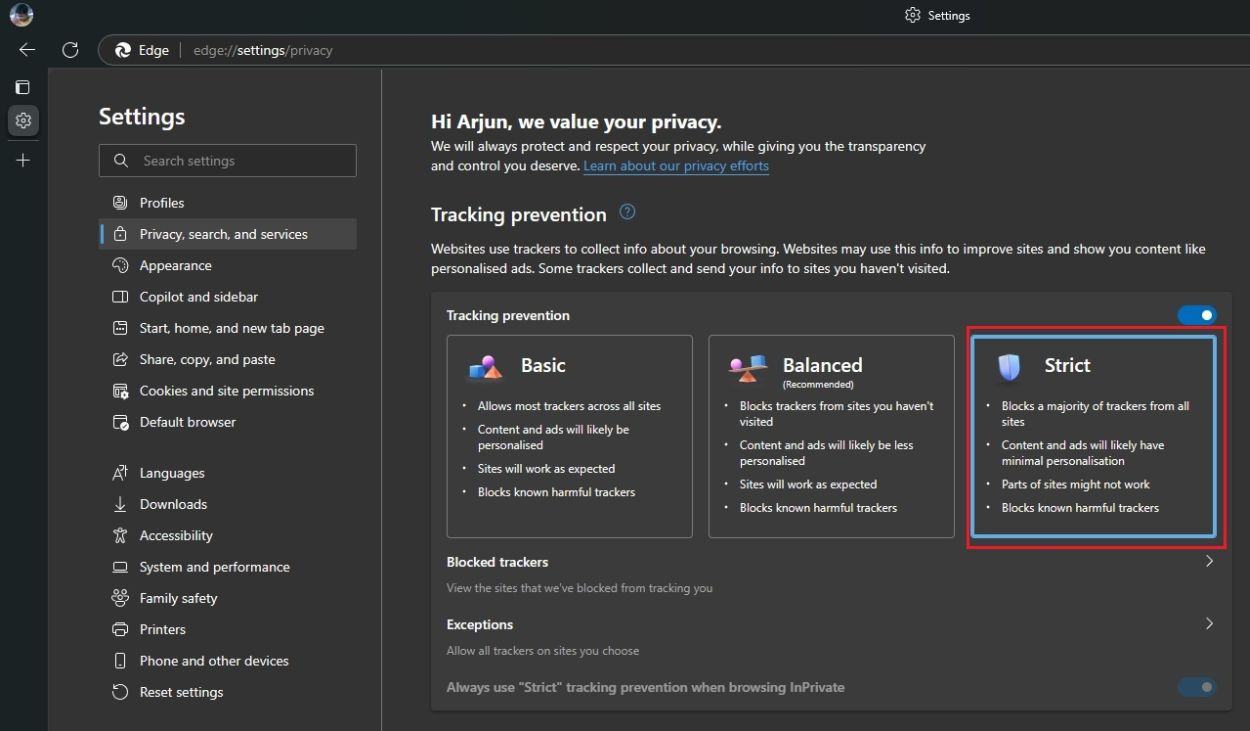This screenshot has width=1250, height=731.
Task: Click the Cookies and site permissions icon
Action: (x=120, y=391)
